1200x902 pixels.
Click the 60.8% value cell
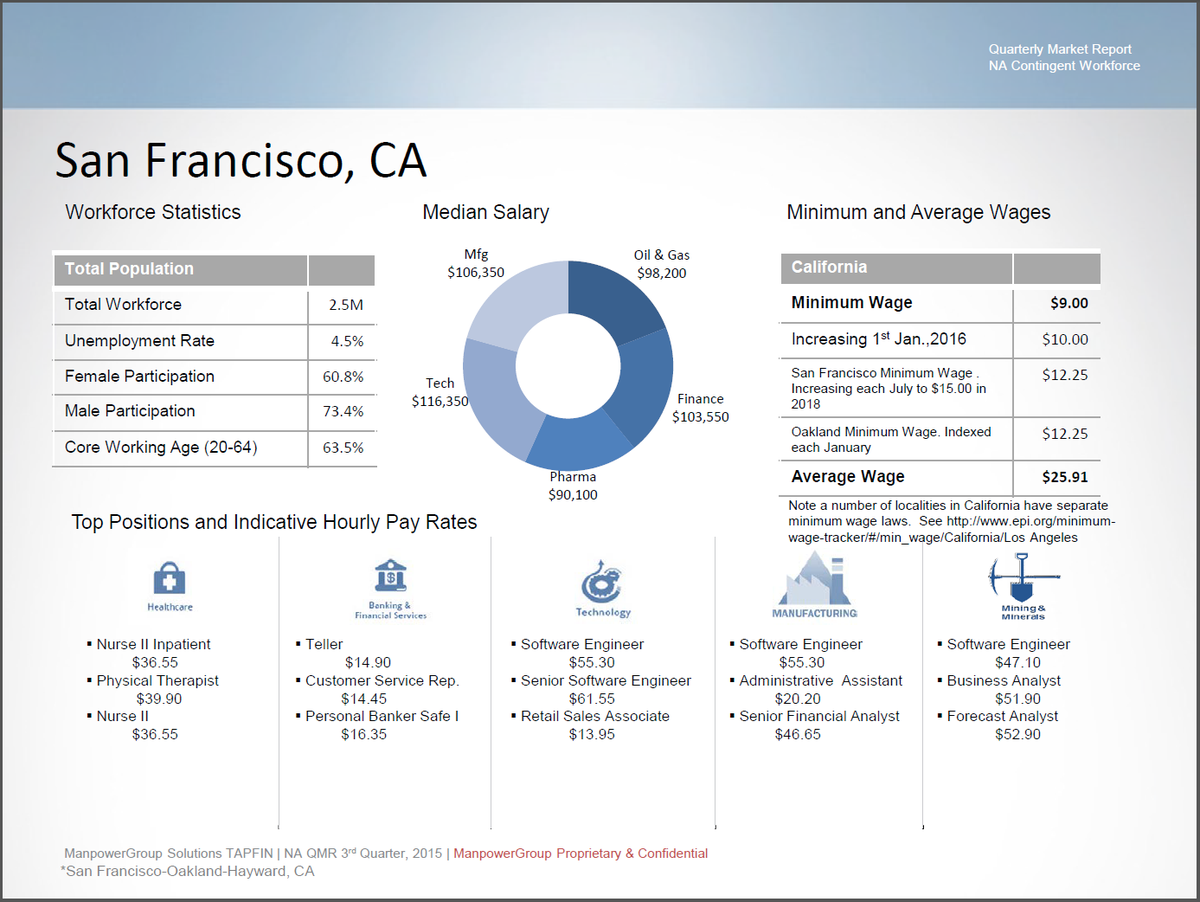click(343, 377)
